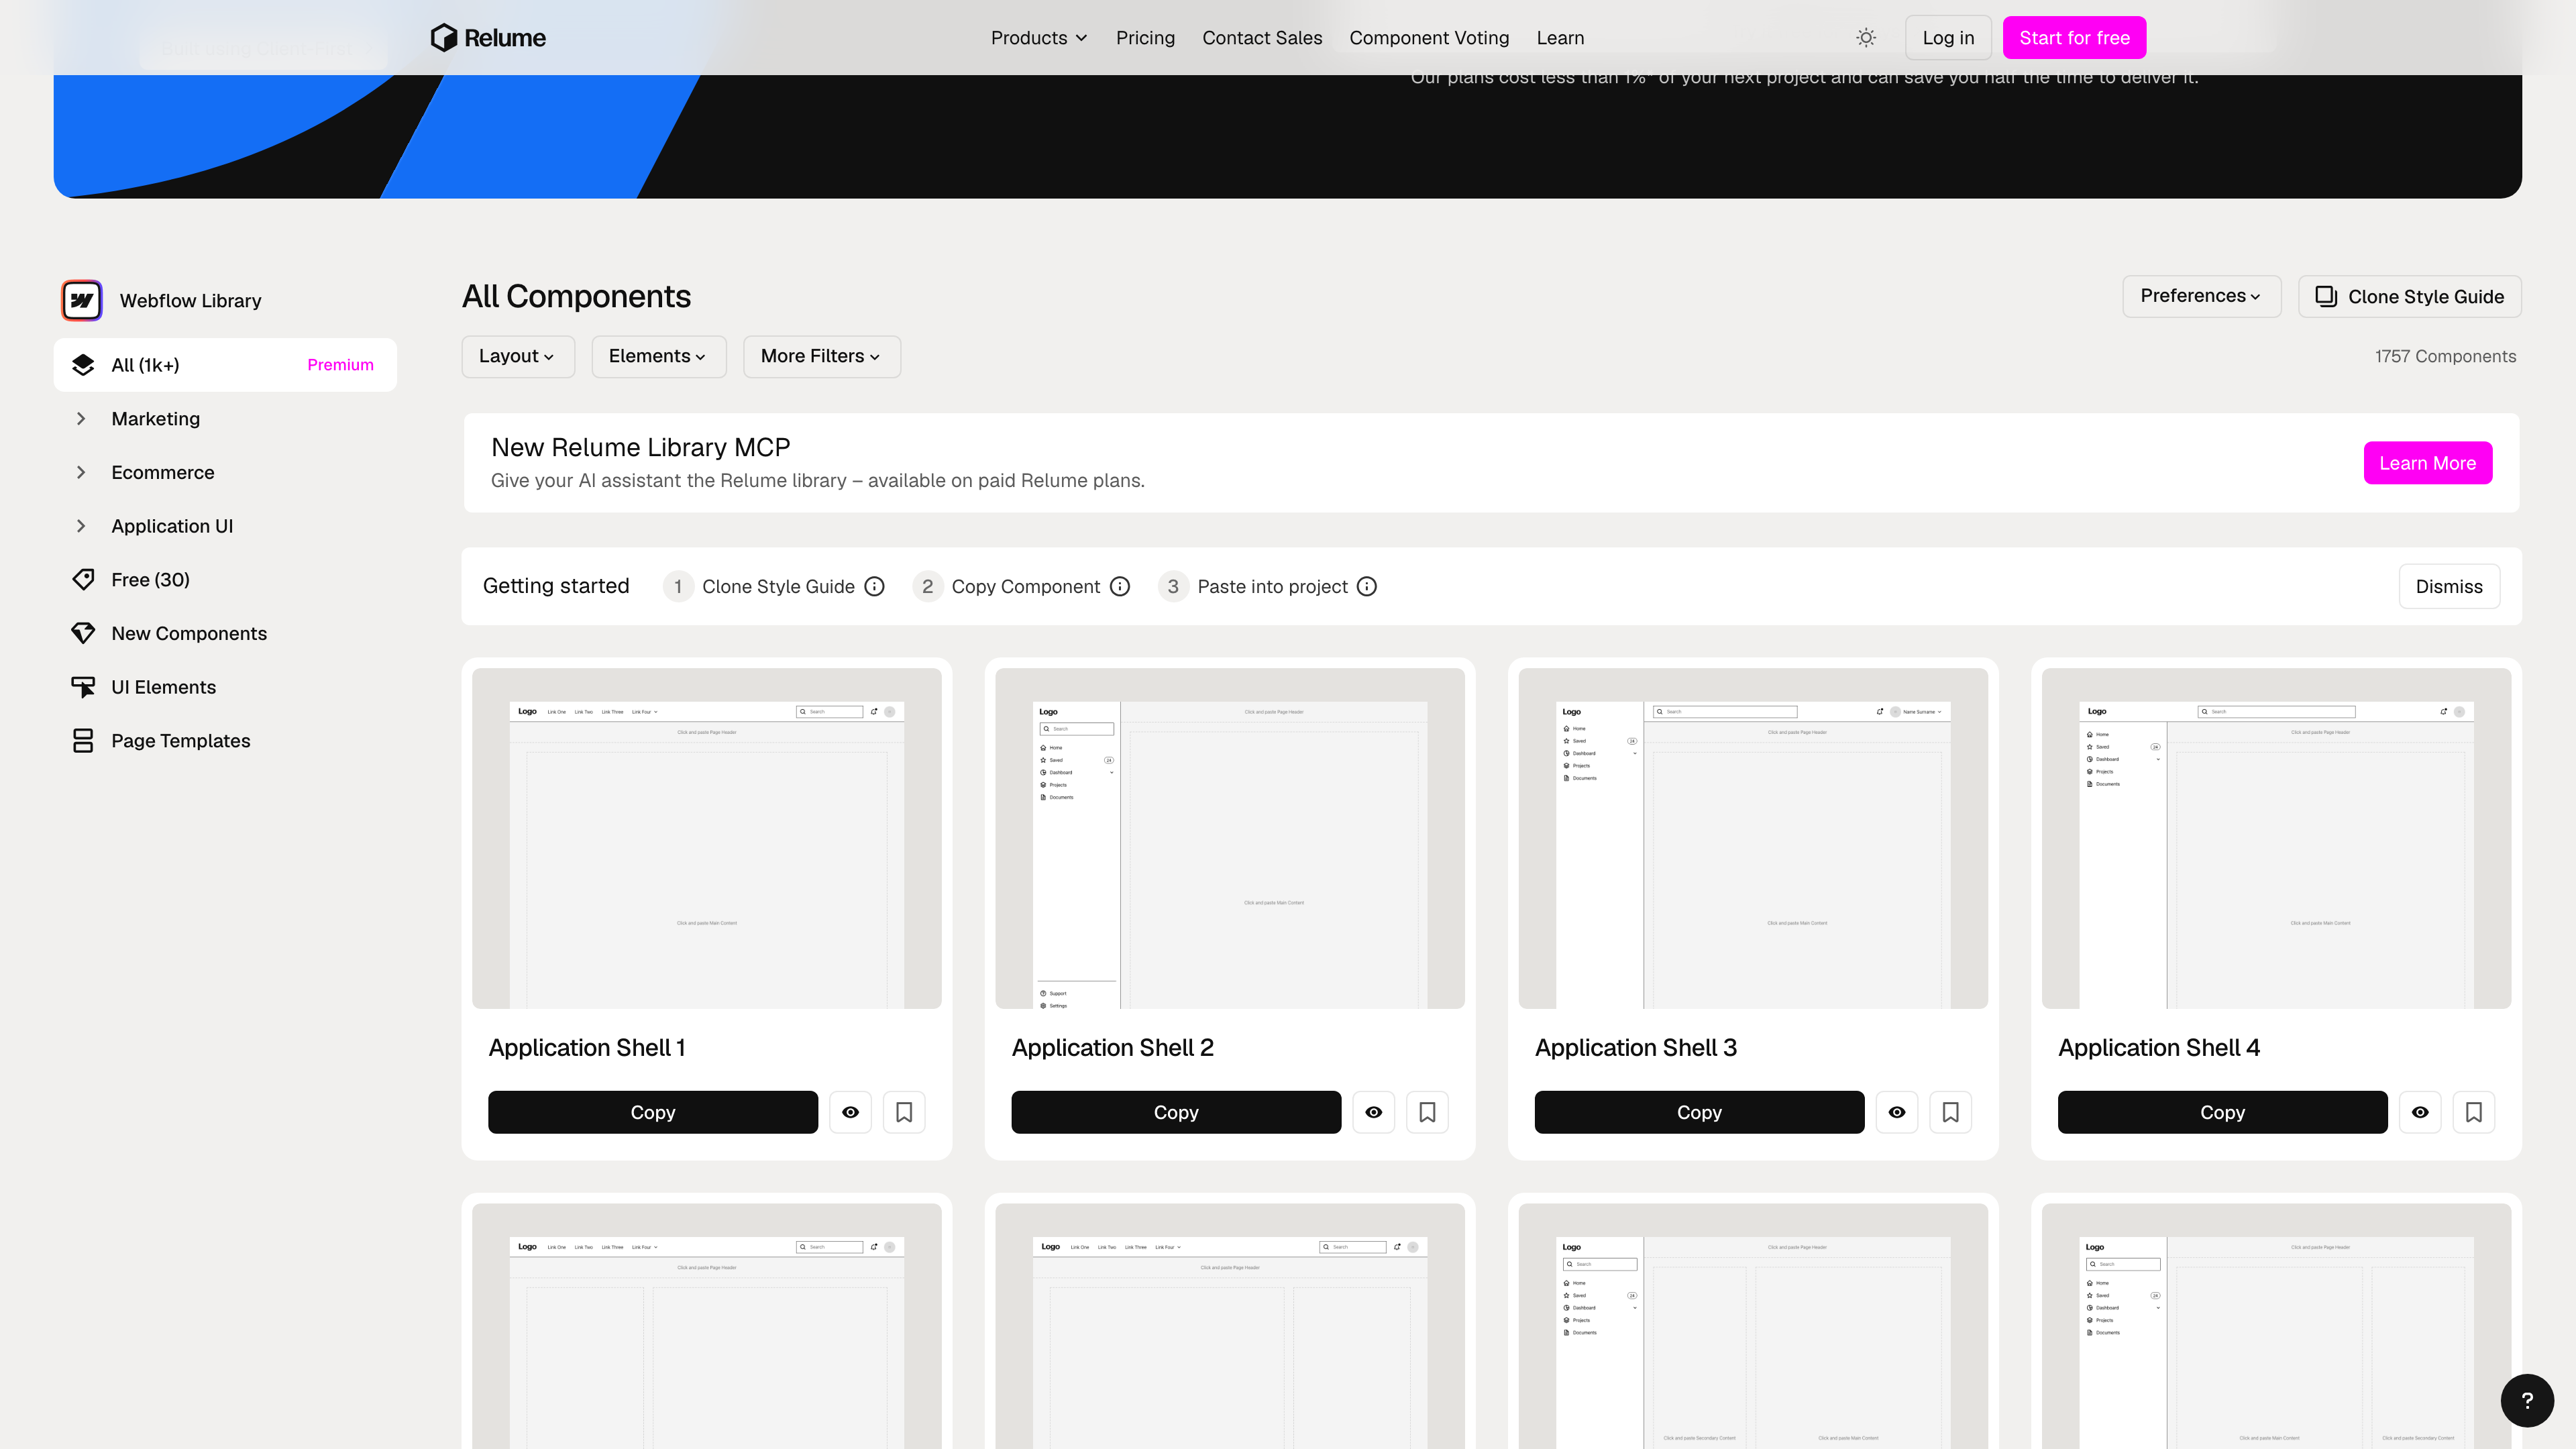Bookmark Application Shell 4
2576x1449 pixels.
click(2474, 1112)
